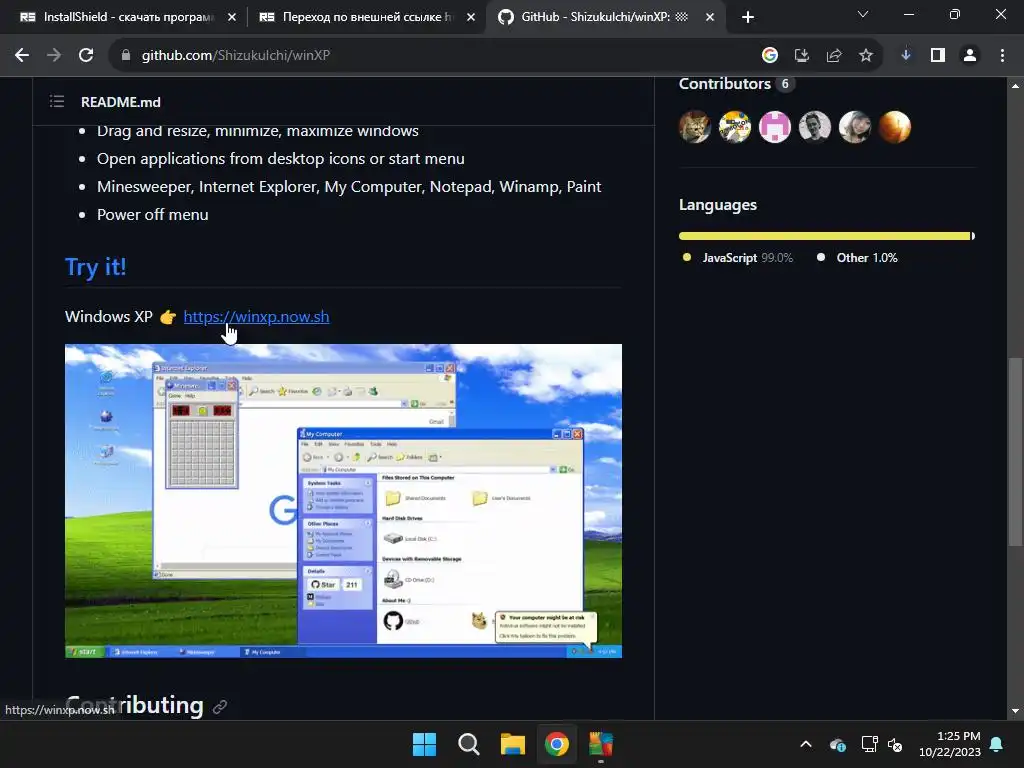Open the clock showing 1:25 PM
1024x768 pixels.
(950, 744)
